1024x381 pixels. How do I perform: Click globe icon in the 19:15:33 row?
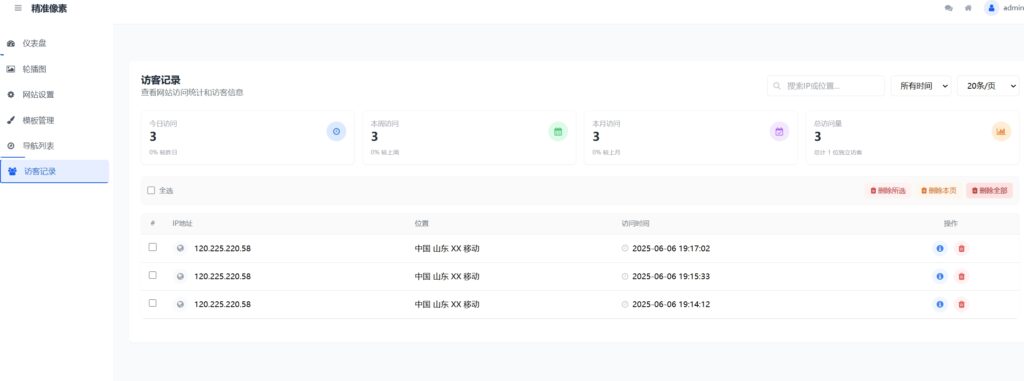point(180,276)
